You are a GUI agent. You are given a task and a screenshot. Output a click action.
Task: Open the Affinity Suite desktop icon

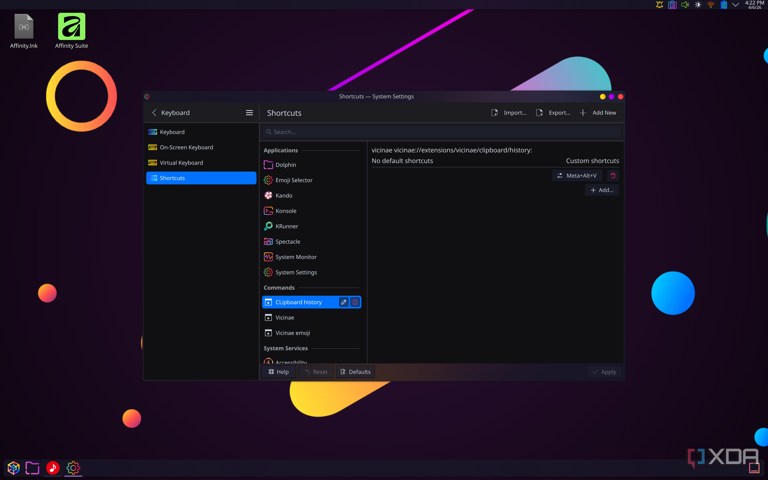click(x=71, y=28)
